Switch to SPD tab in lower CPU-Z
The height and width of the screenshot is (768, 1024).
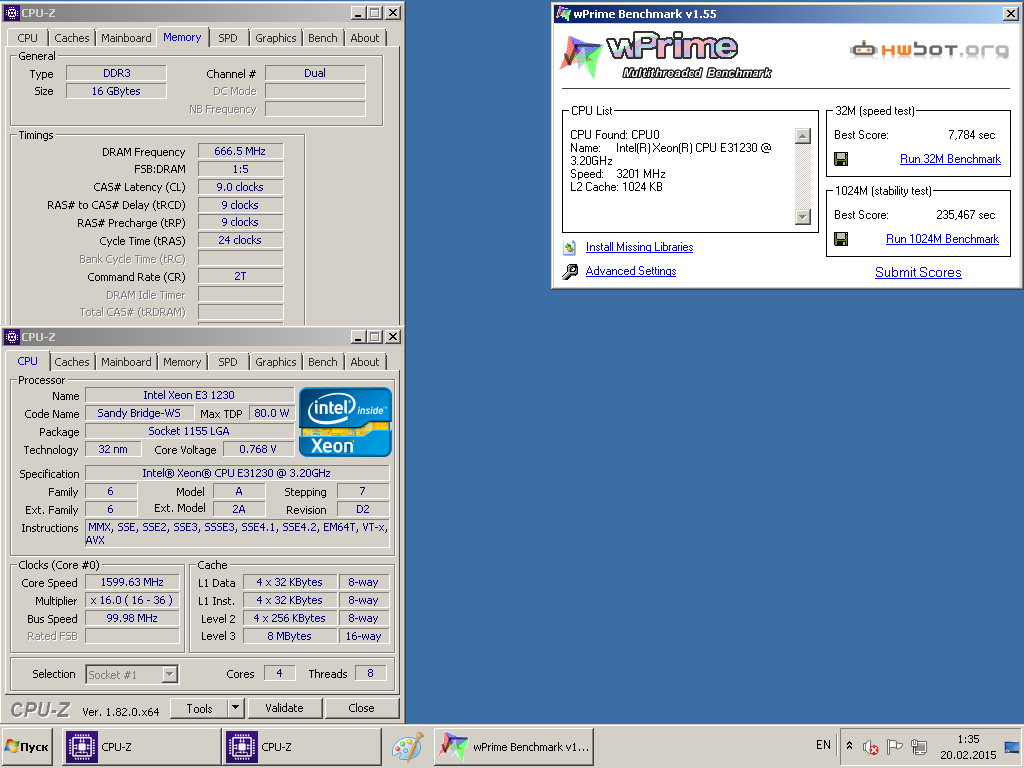point(228,362)
